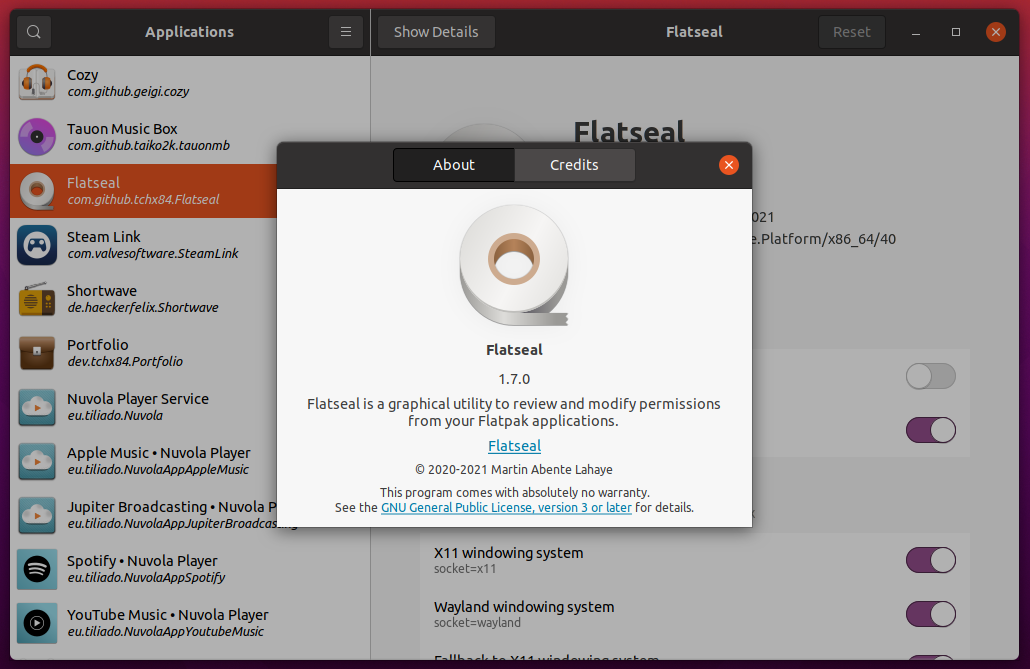Select the Shortwave radio icon
This screenshot has height=669, width=1030.
[37, 298]
